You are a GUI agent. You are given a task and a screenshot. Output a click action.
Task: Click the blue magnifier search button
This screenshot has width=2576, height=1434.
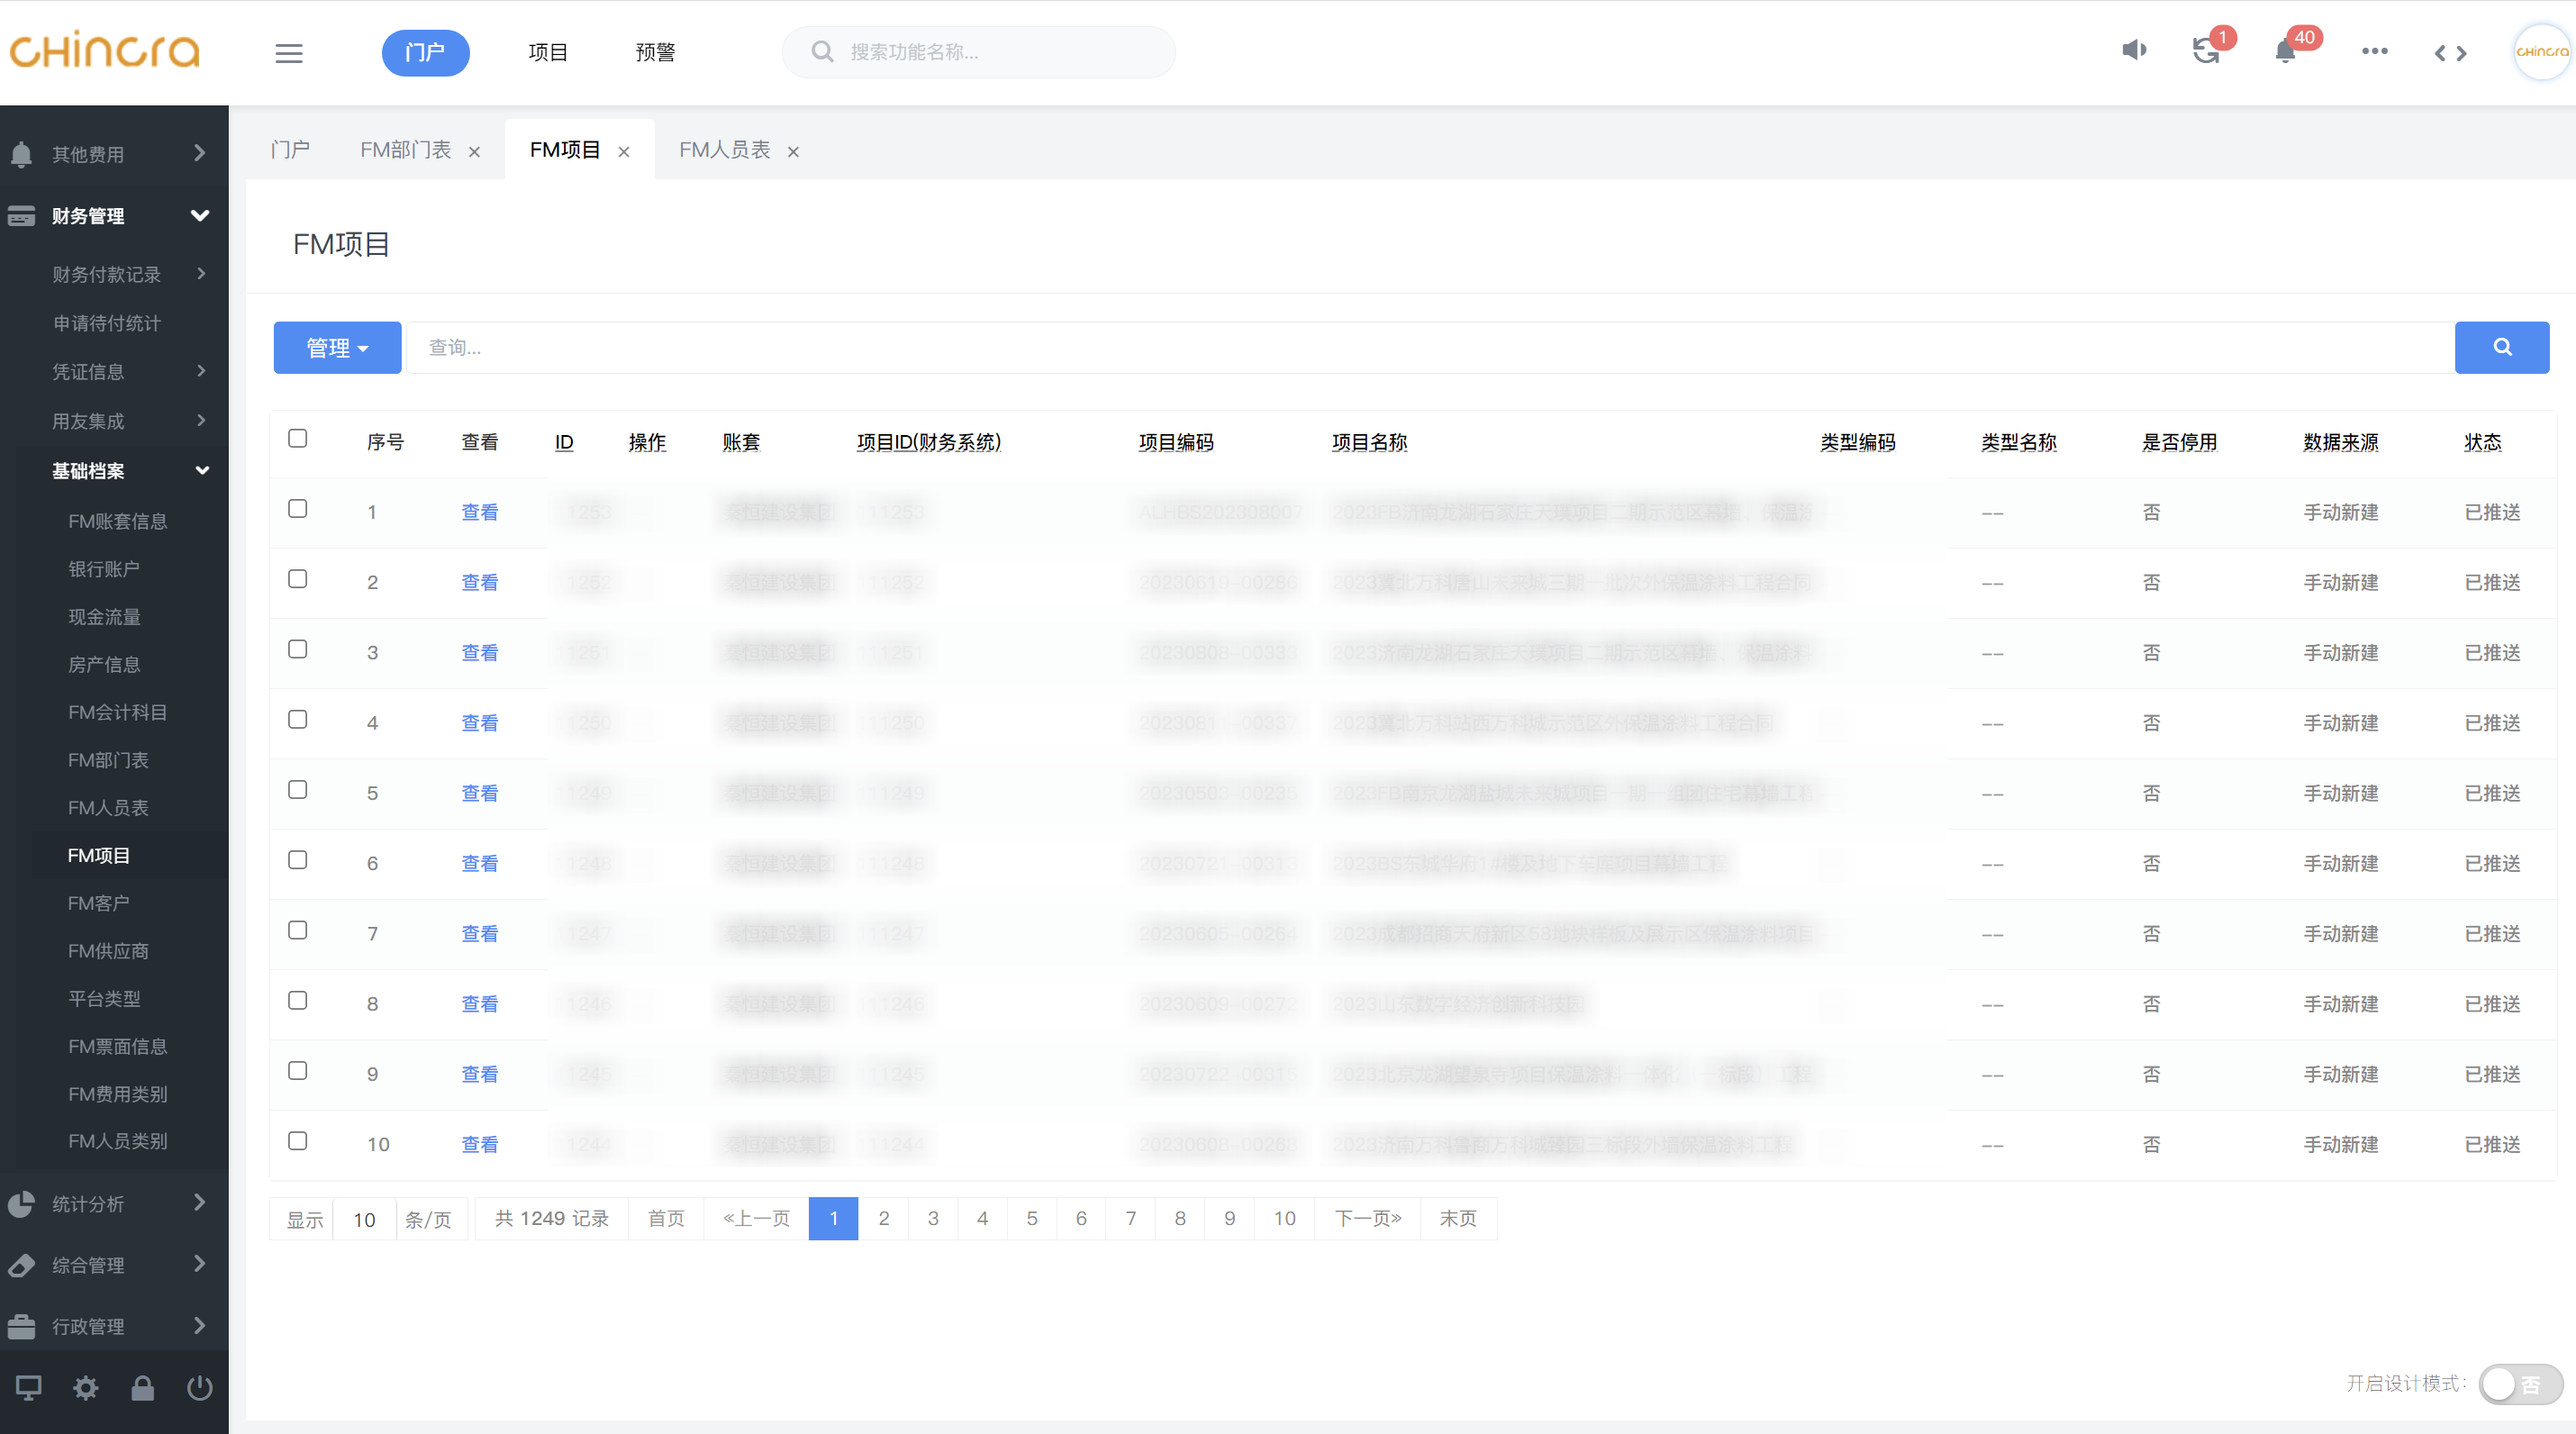2501,347
